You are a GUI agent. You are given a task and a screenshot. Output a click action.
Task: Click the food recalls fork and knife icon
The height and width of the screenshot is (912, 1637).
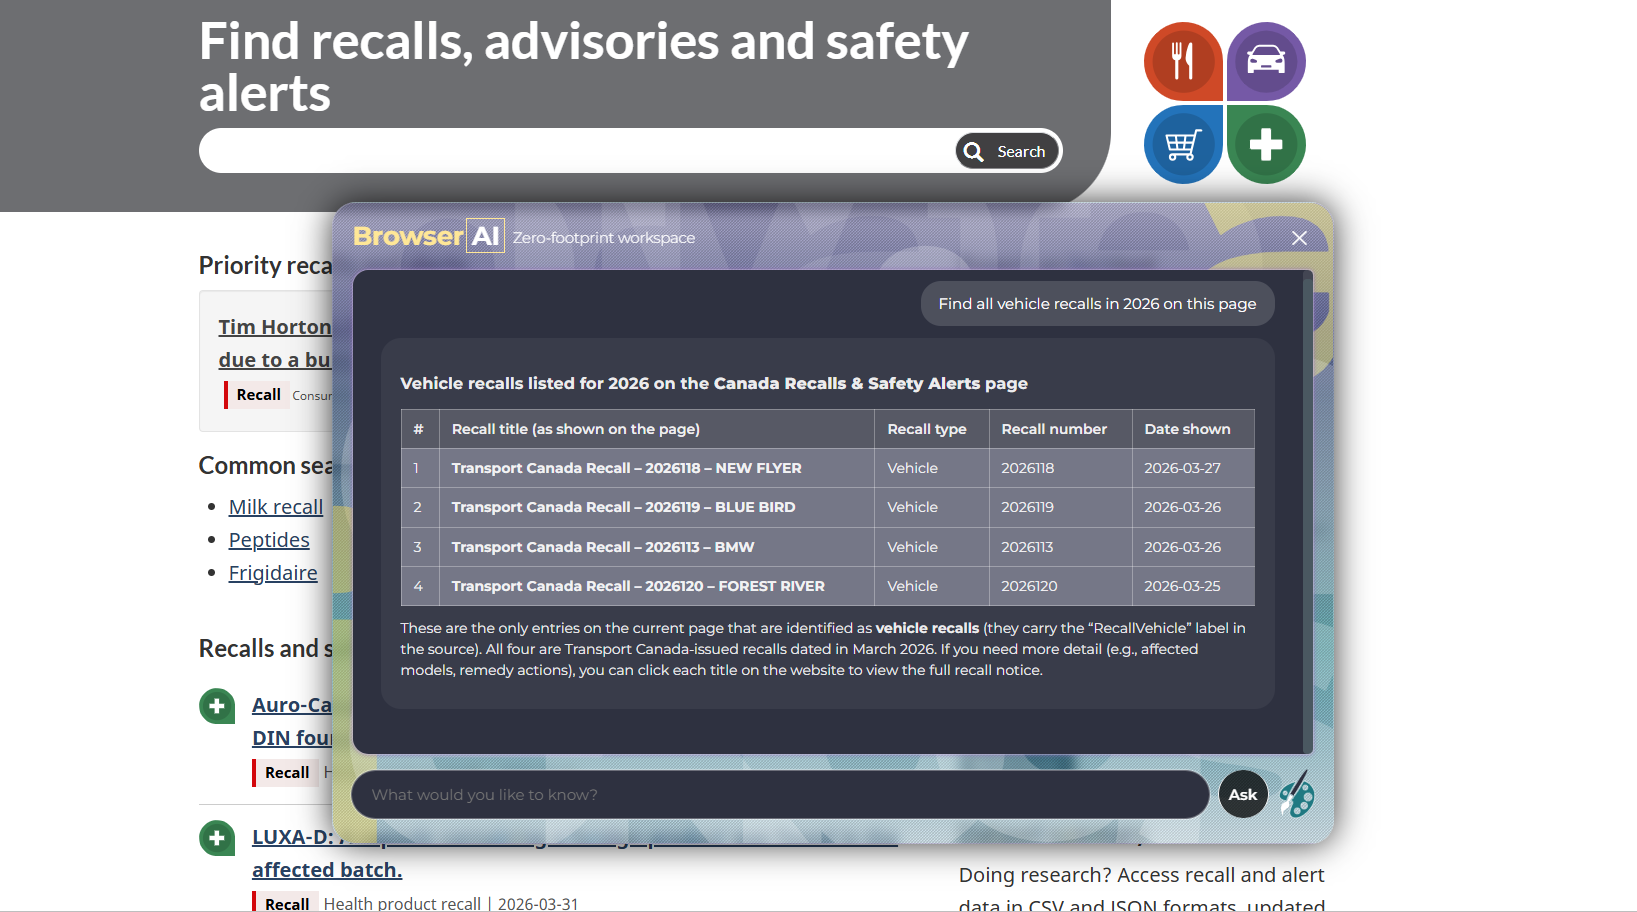click(x=1183, y=61)
